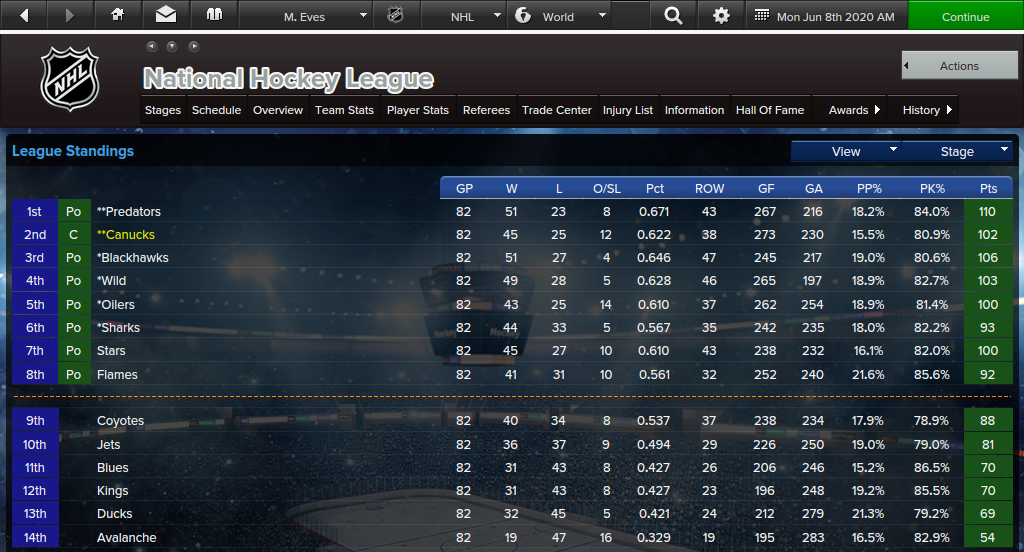Image resolution: width=1024 pixels, height=552 pixels.
Task: Open the *Oilers team link
Action: 116,304
